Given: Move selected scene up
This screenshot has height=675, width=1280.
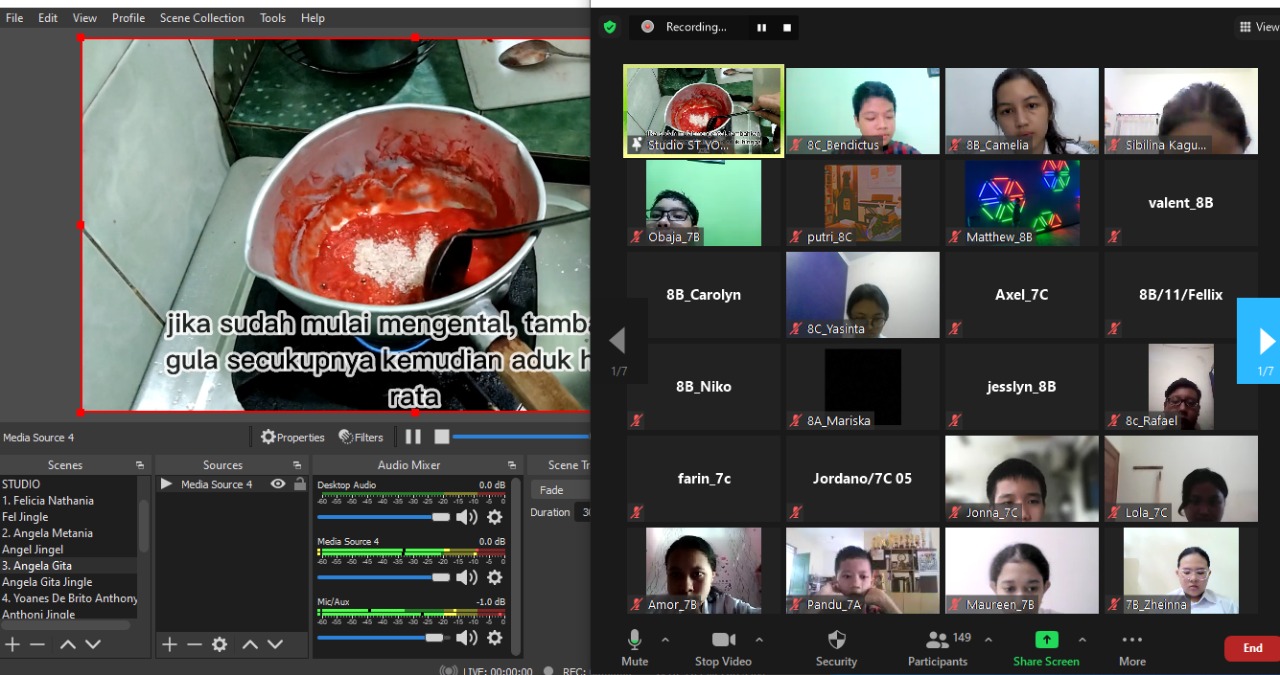Looking at the screenshot, I should [68, 645].
